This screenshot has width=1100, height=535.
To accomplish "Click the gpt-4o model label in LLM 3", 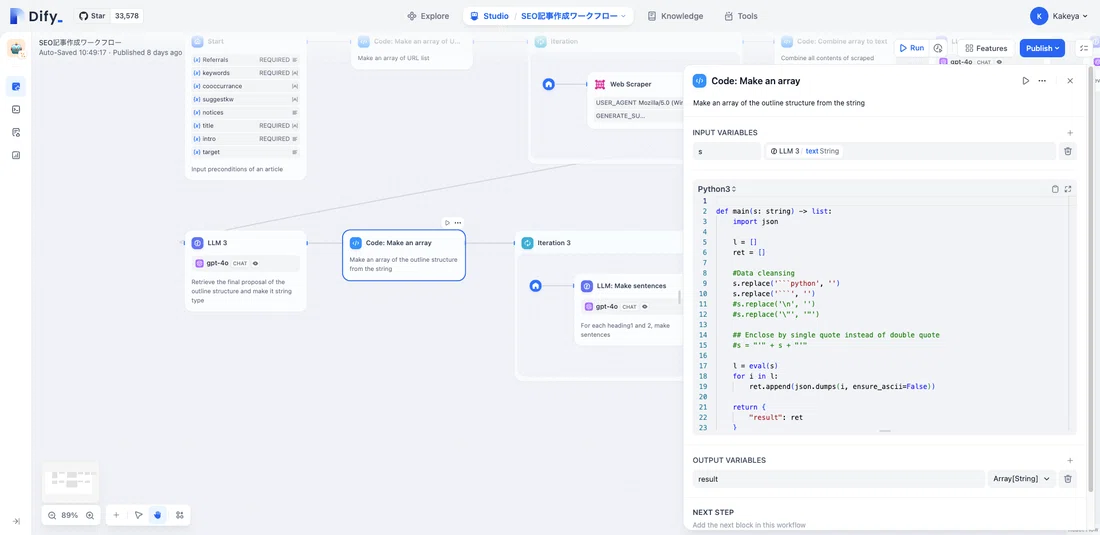I will point(217,264).
